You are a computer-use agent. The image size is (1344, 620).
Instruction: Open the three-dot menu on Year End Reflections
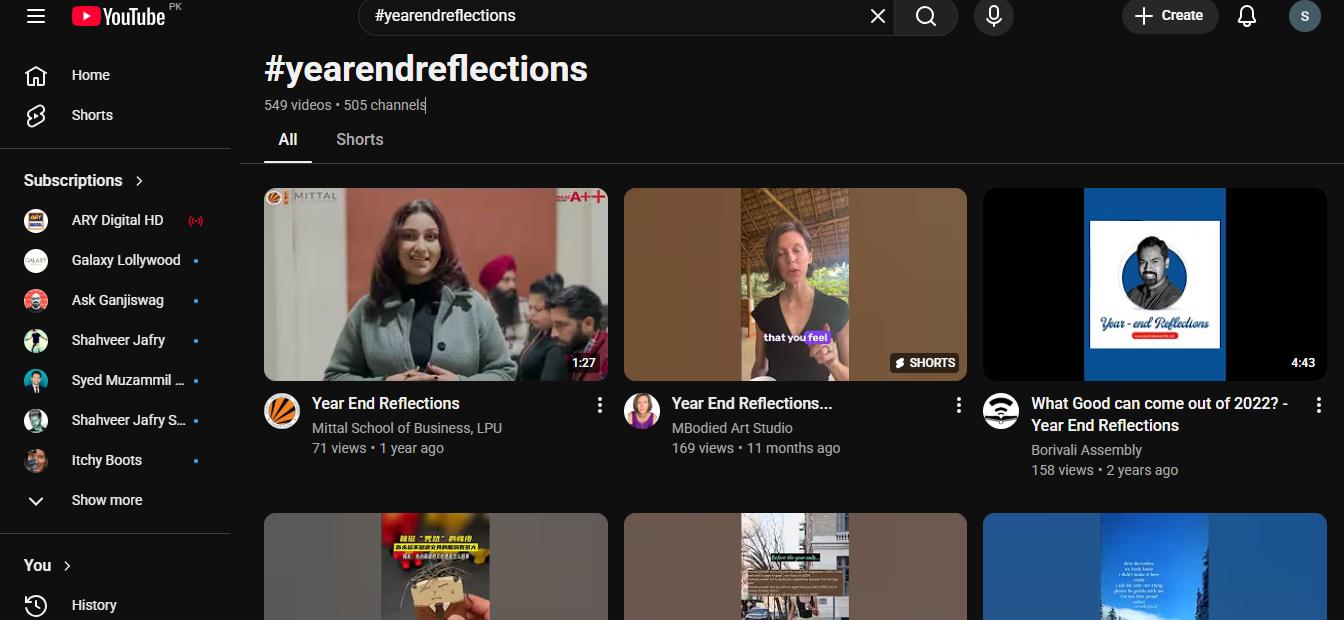point(600,404)
